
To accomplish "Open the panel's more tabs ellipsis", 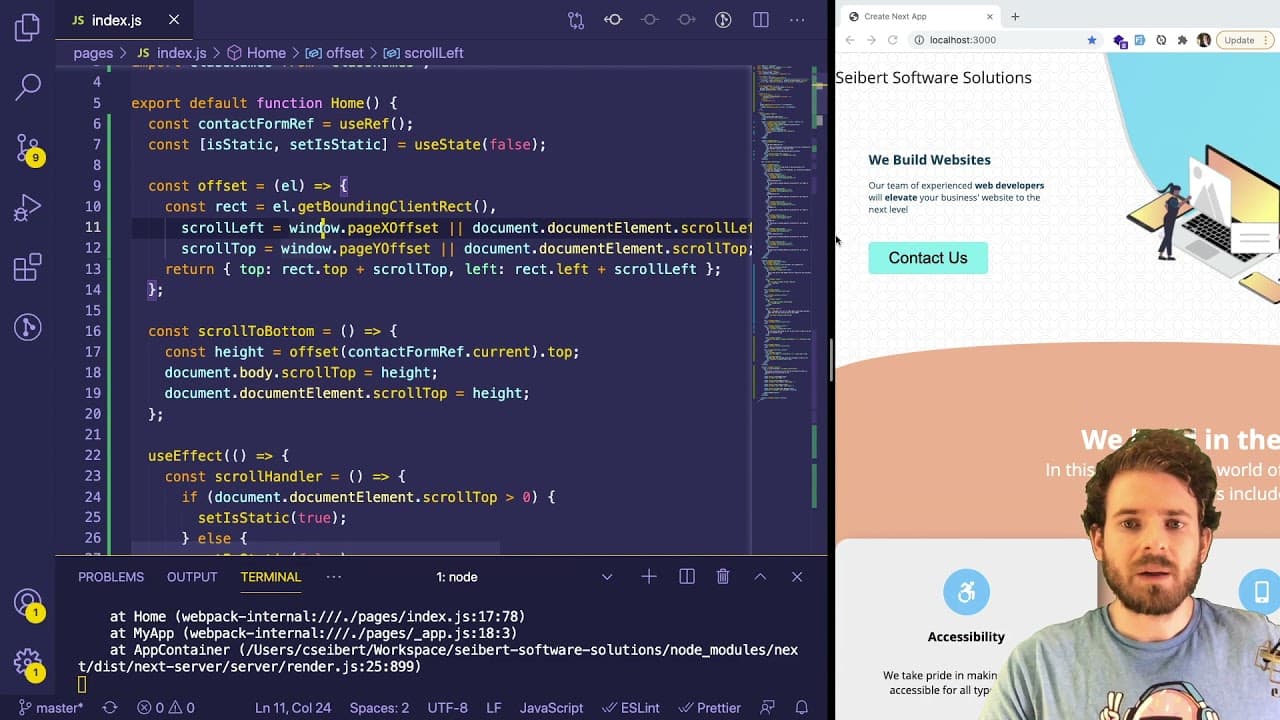I will point(334,577).
